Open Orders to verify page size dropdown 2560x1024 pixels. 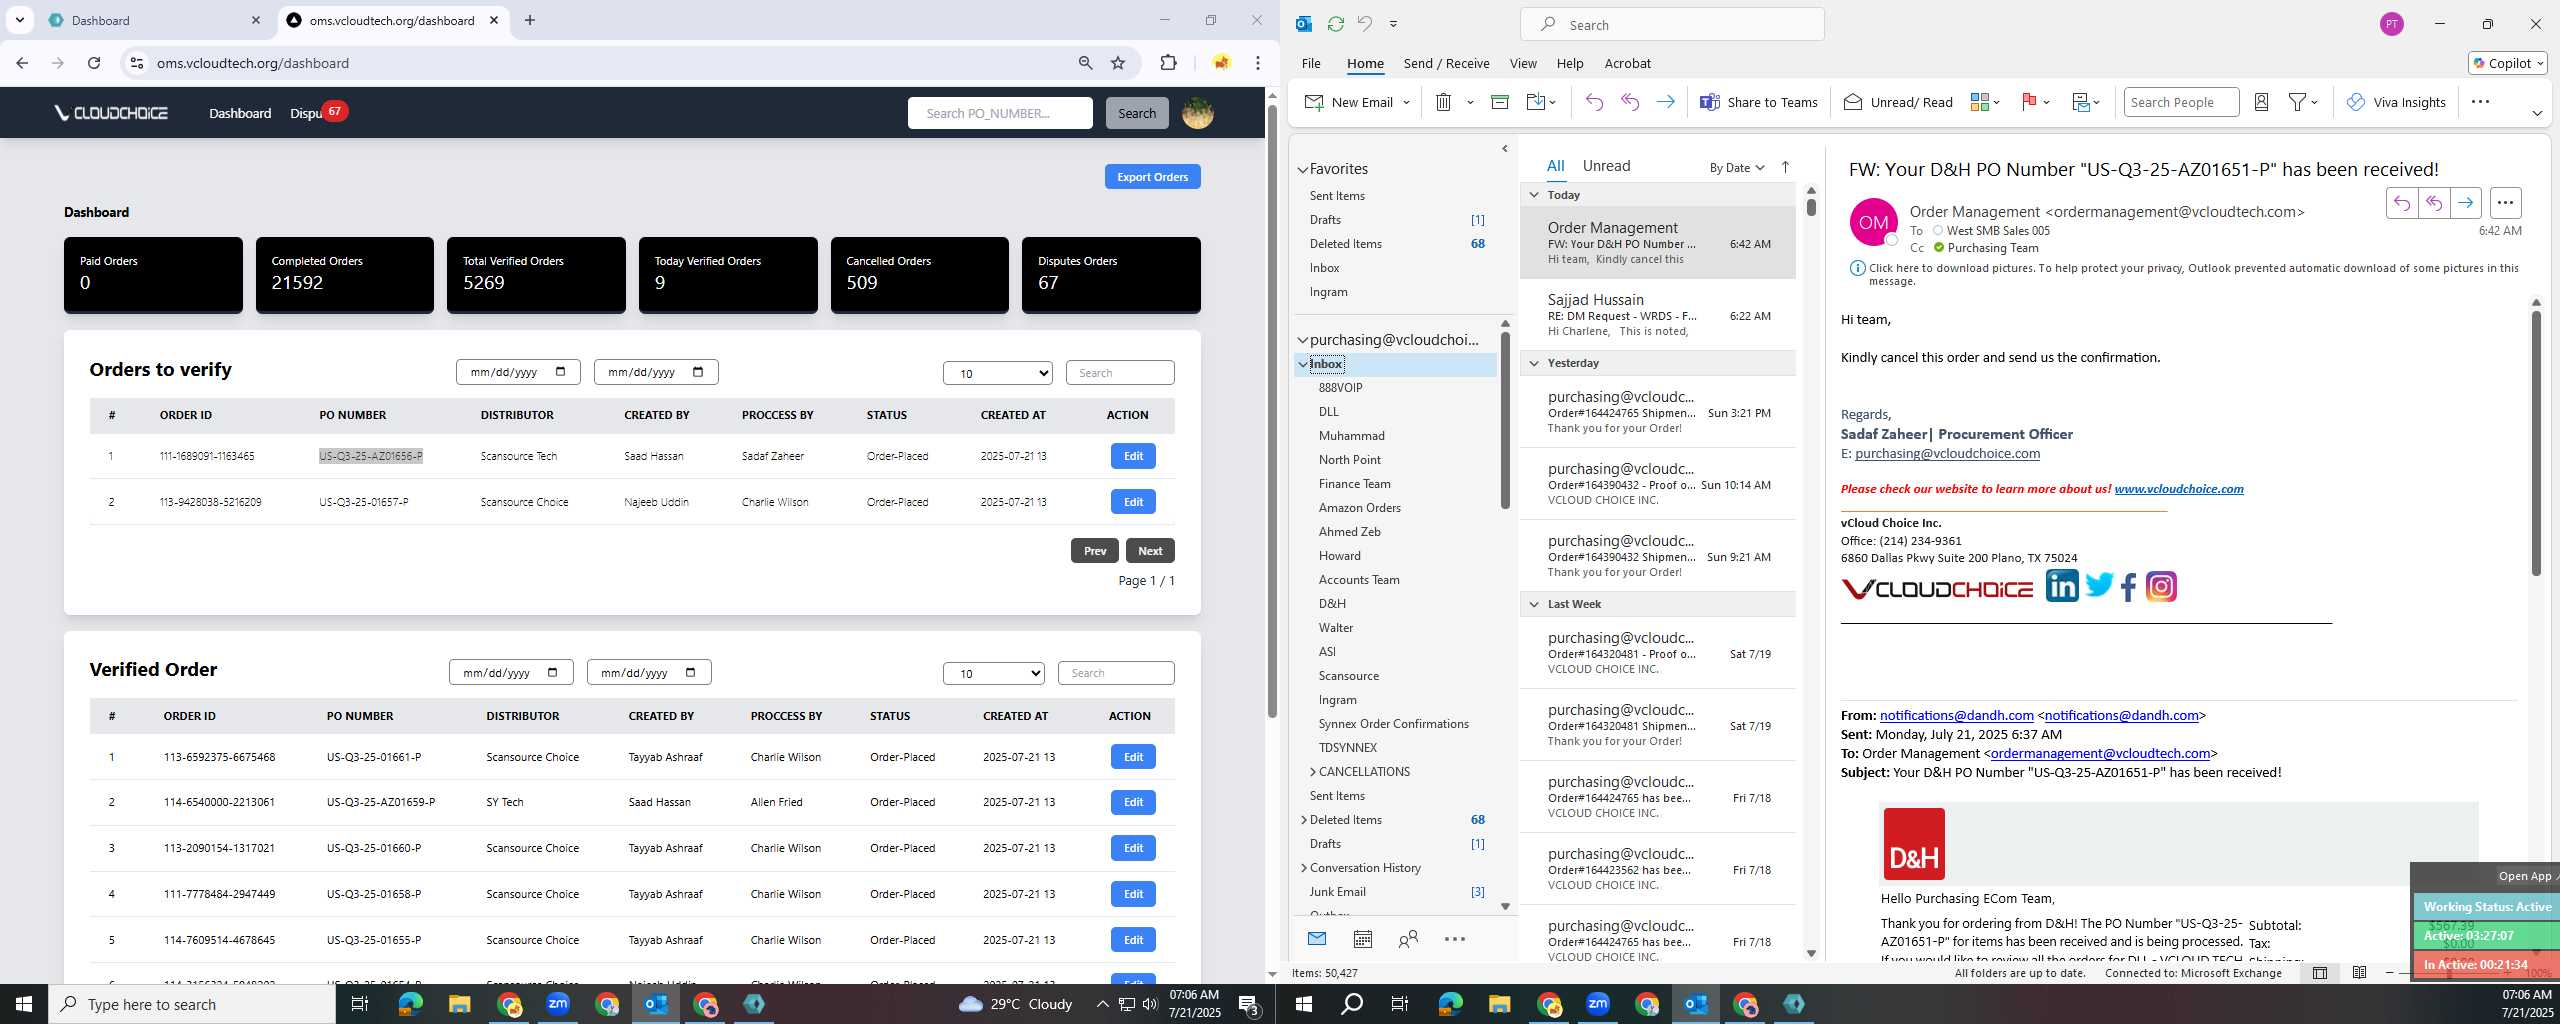997,373
